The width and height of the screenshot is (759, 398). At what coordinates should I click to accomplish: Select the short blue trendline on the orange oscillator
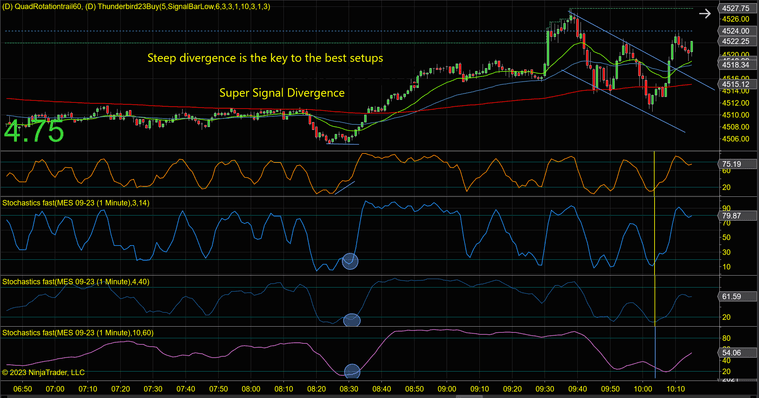pos(345,188)
